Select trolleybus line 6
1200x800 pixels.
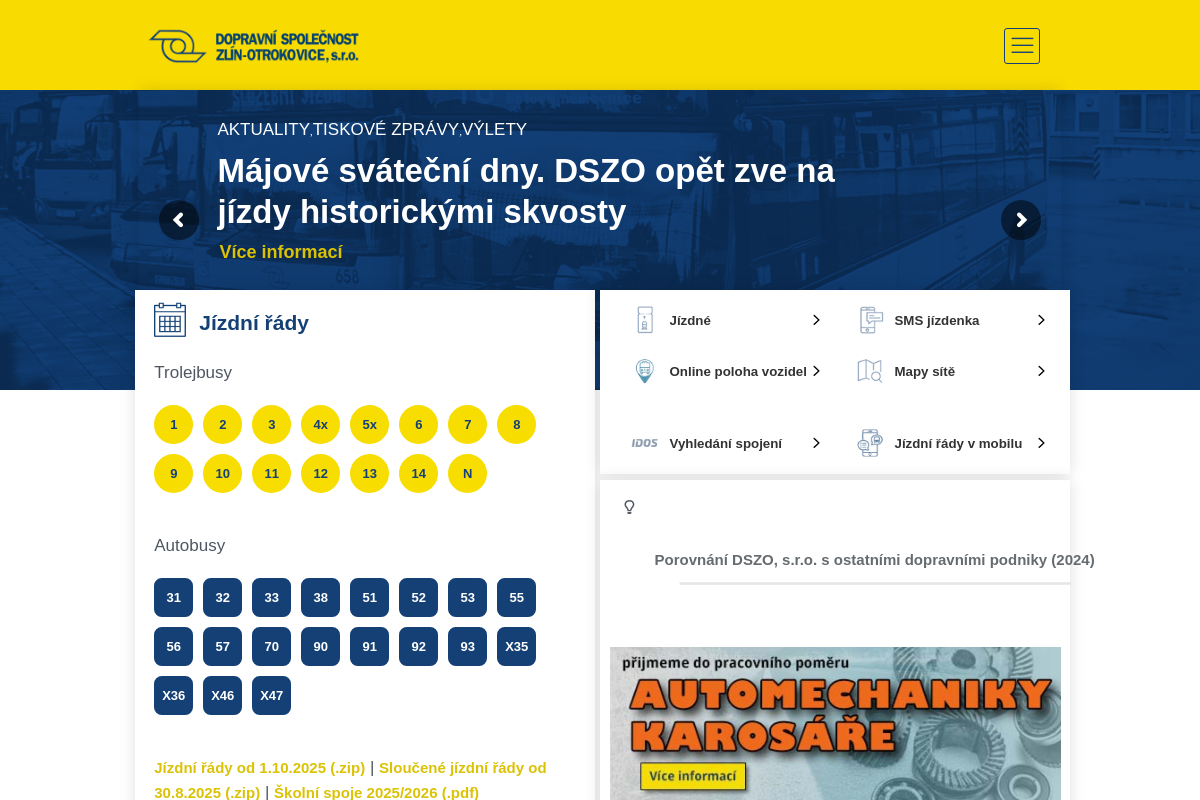coord(418,424)
